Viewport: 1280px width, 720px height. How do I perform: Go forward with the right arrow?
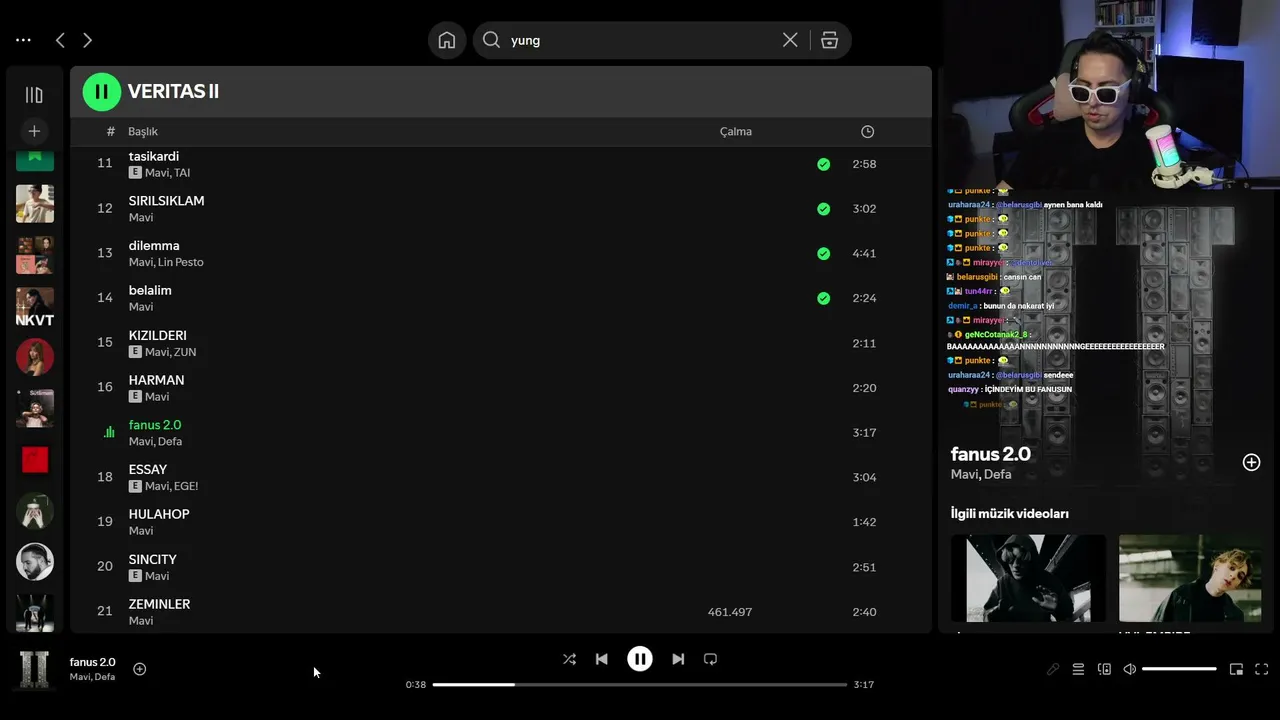(x=87, y=40)
